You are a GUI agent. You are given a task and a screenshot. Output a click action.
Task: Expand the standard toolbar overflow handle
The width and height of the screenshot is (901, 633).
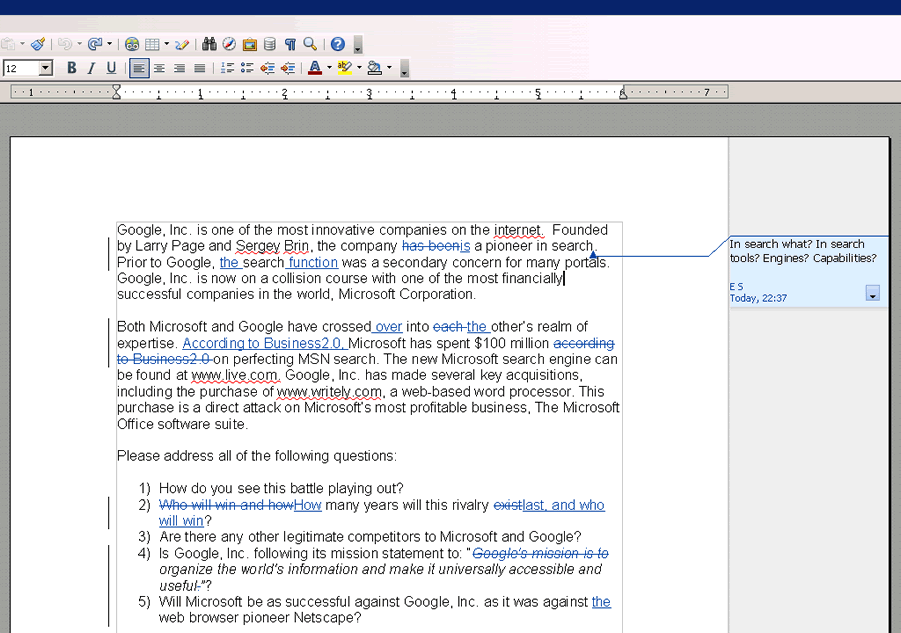coord(357,45)
